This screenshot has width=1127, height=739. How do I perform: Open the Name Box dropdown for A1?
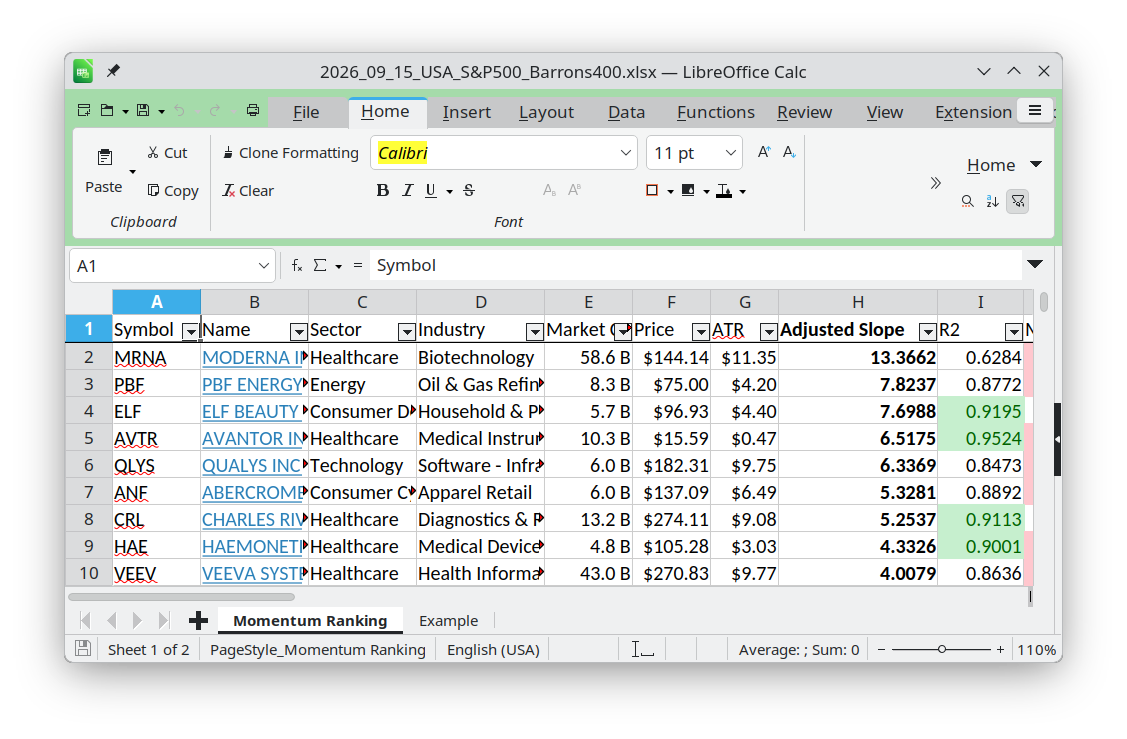(264, 266)
